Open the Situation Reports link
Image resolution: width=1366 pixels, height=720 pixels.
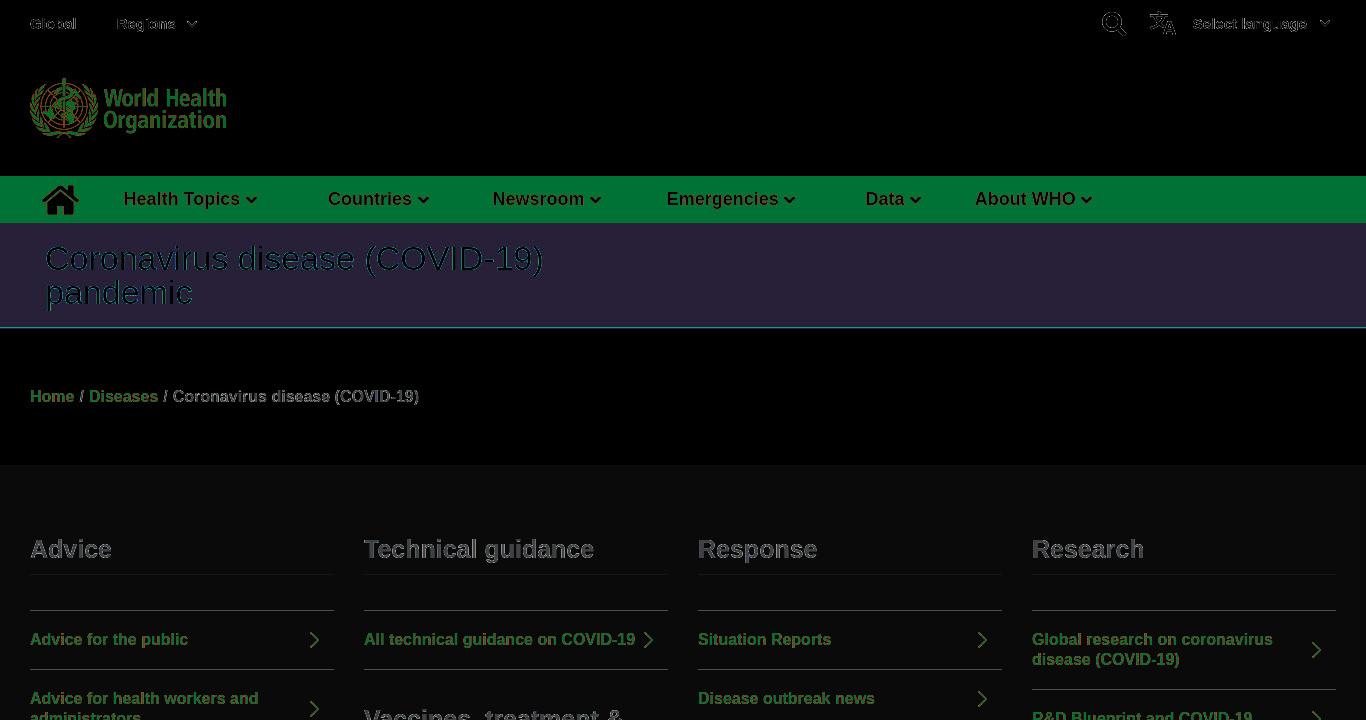click(x=764, y=640)
